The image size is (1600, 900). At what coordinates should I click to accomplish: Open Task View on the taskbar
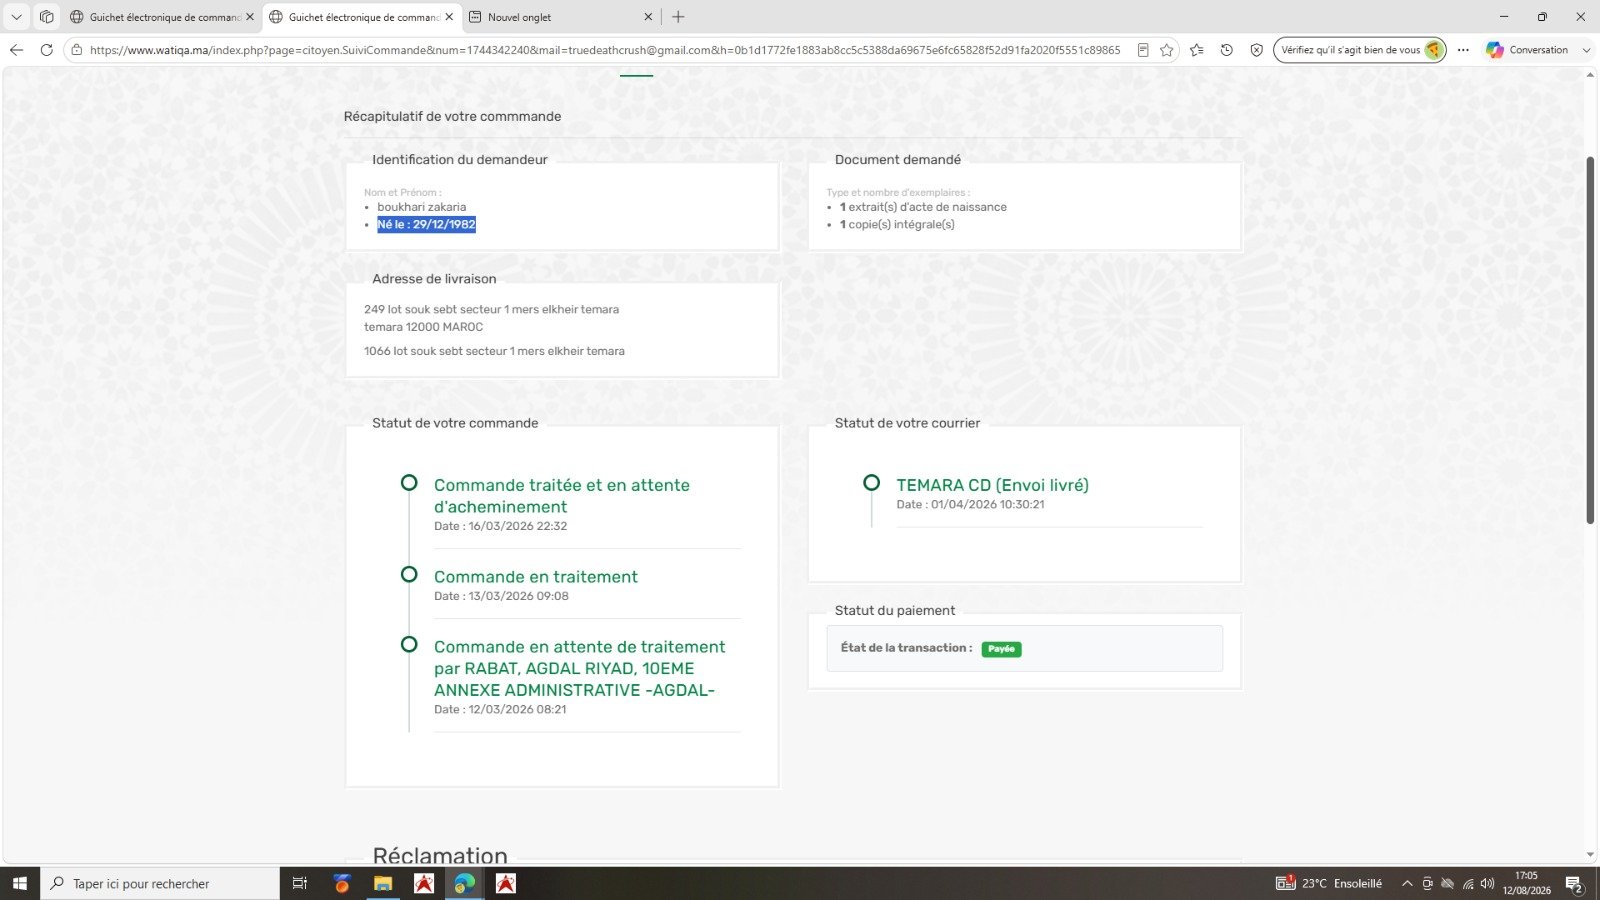[x=299, y=883]
